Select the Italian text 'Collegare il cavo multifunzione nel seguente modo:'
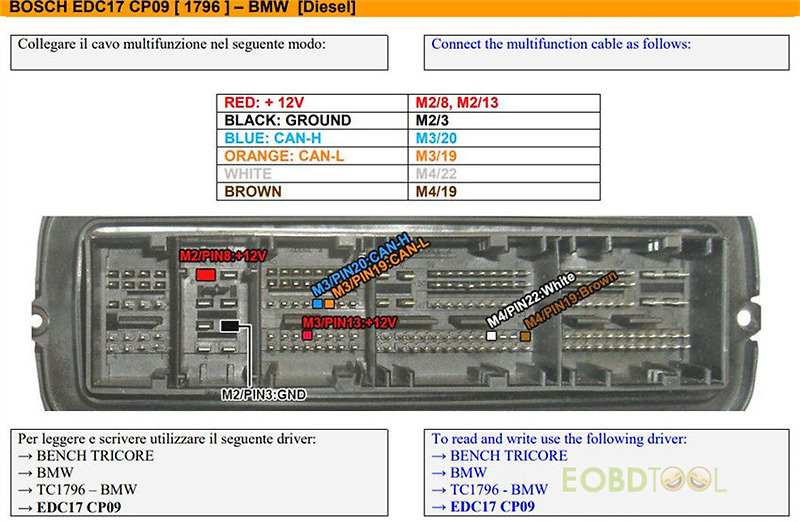 point(171,44)
